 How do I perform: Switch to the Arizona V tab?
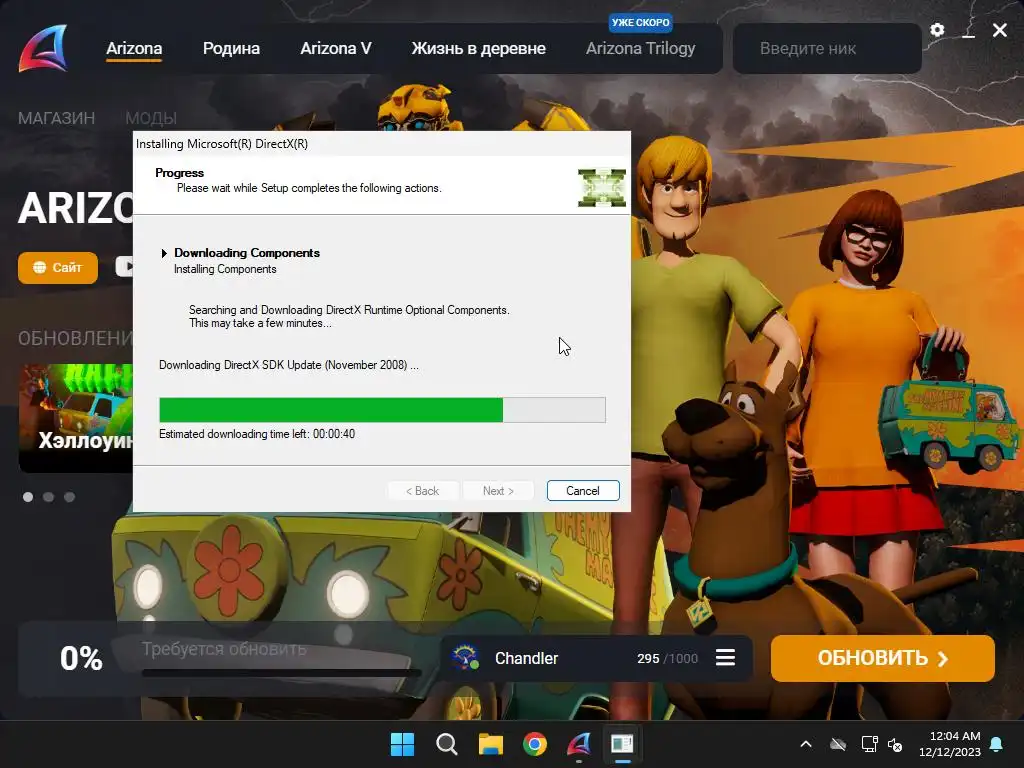tap(336, 48)
